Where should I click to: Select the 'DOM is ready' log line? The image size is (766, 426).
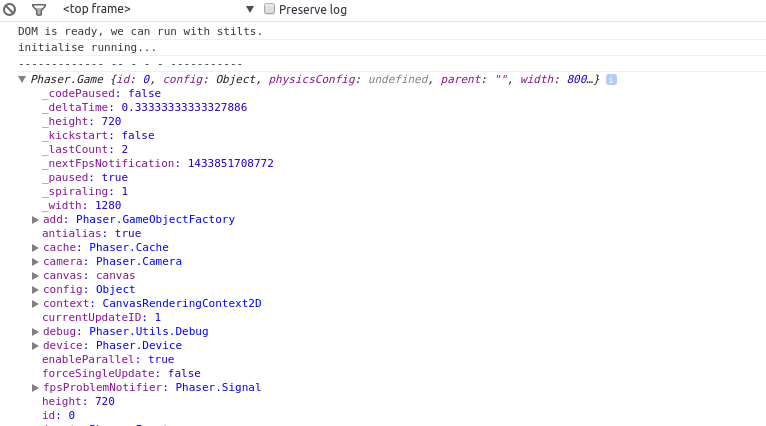(140, 31)
